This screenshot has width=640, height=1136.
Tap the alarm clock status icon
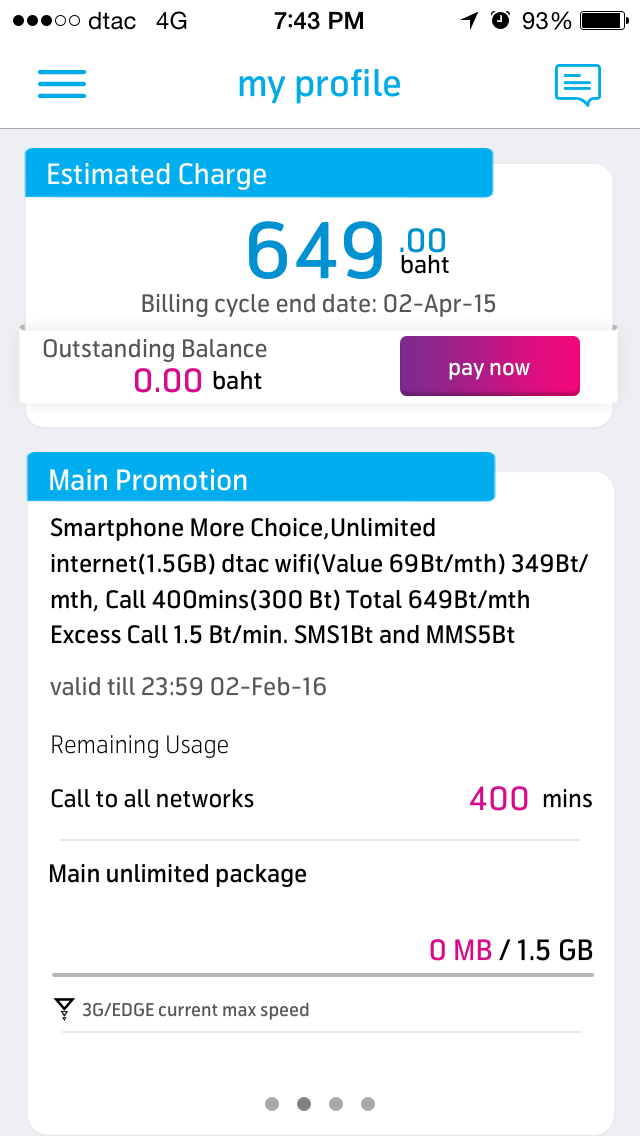point(500,21)
